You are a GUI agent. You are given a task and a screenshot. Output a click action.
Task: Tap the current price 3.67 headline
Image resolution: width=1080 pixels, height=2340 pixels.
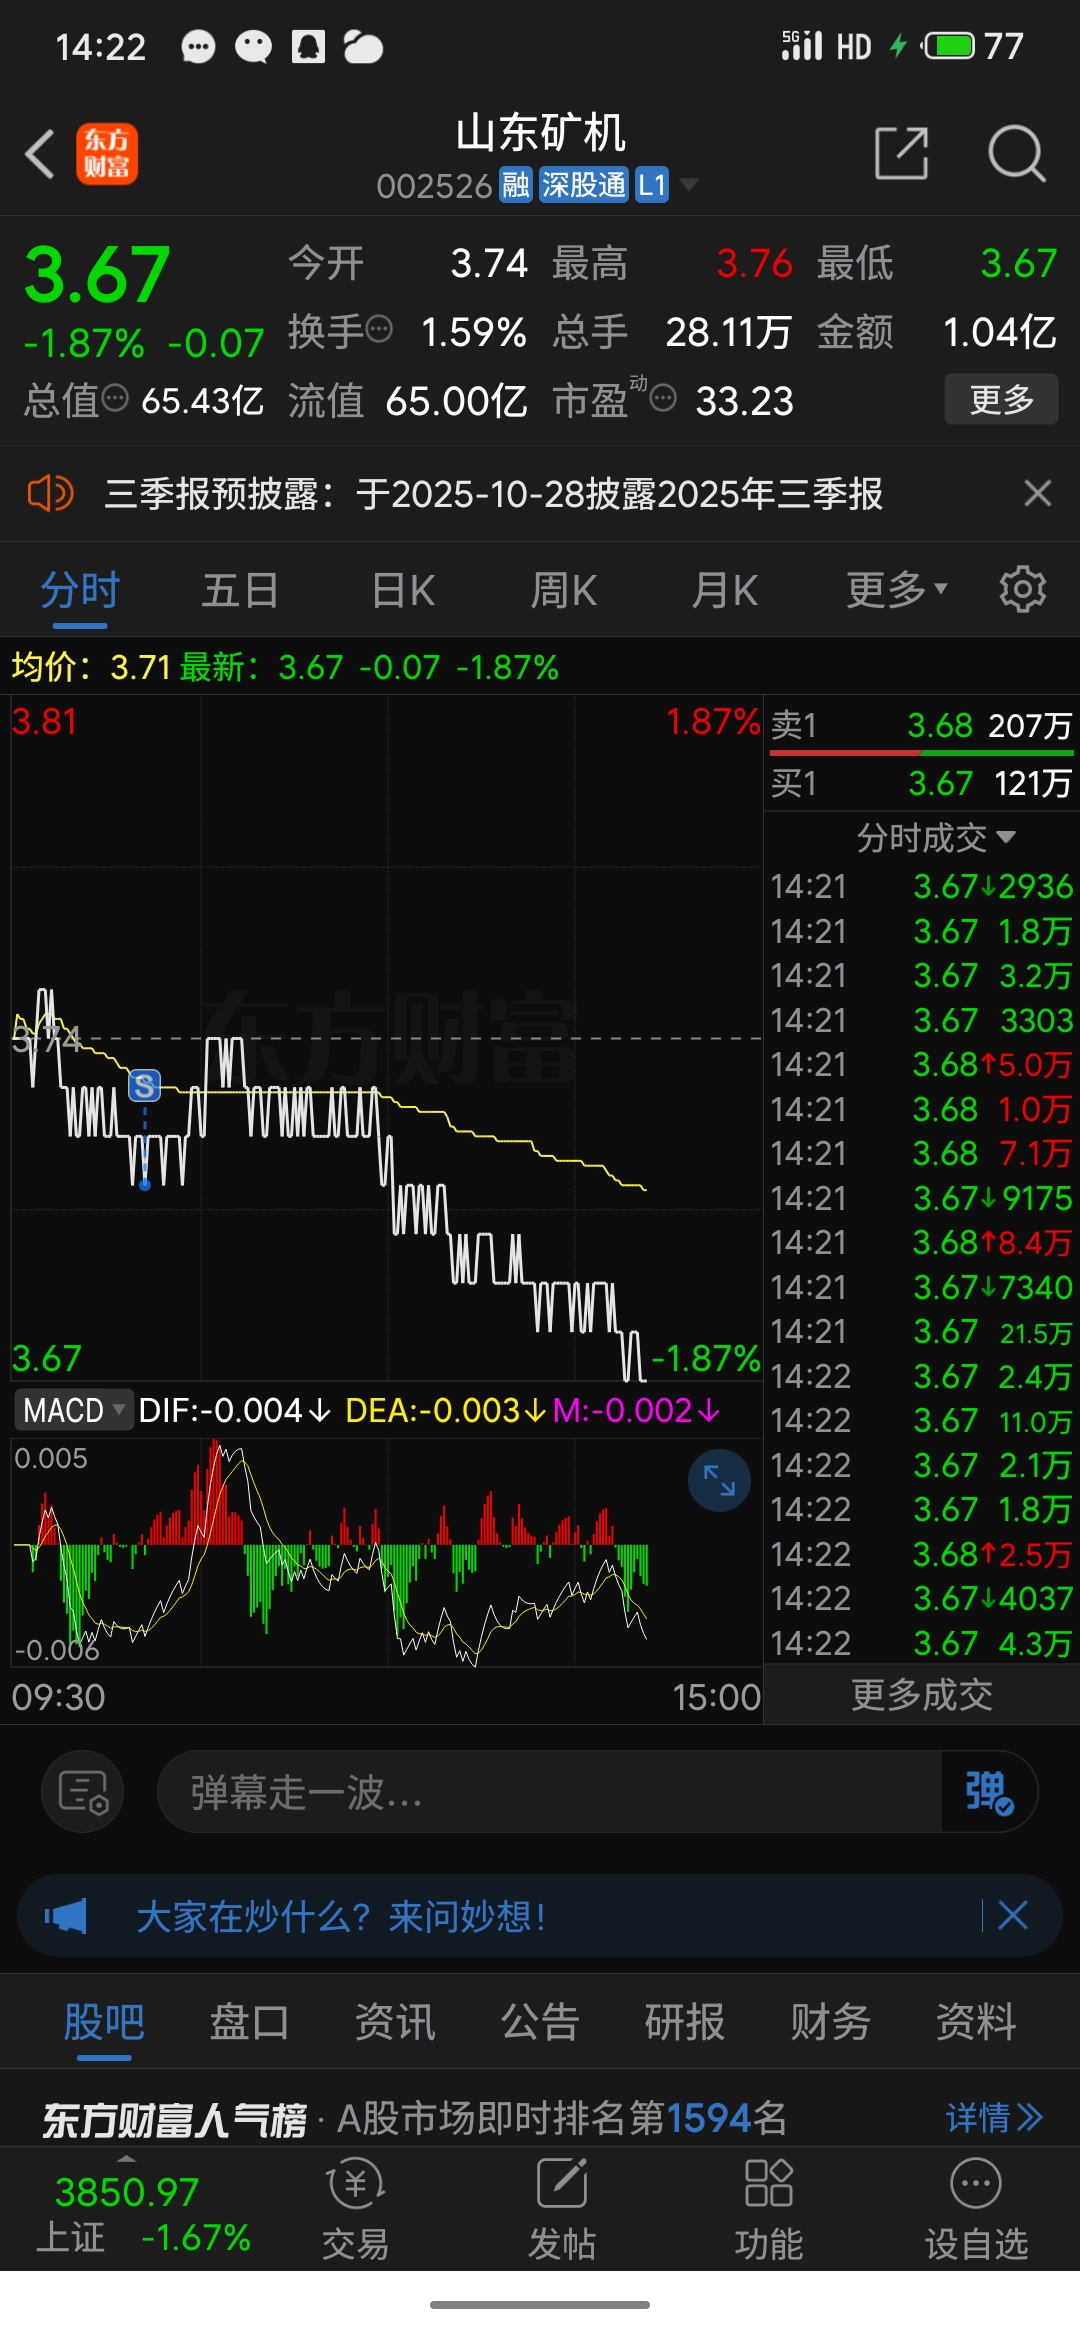(97, 274)
